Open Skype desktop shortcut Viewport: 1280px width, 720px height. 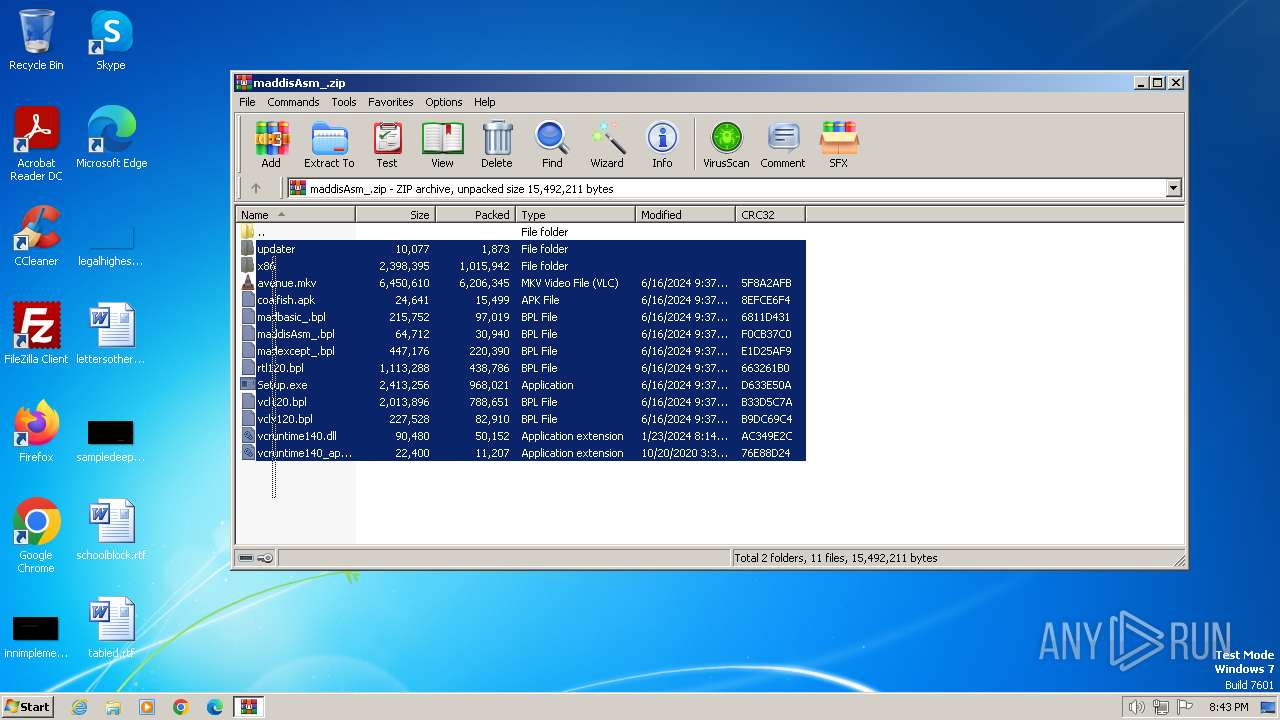click(x=110, y=40)
